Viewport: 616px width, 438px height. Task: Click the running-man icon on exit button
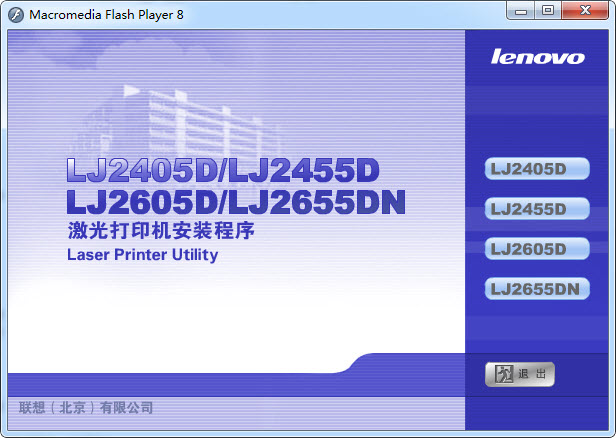(504, 374)
